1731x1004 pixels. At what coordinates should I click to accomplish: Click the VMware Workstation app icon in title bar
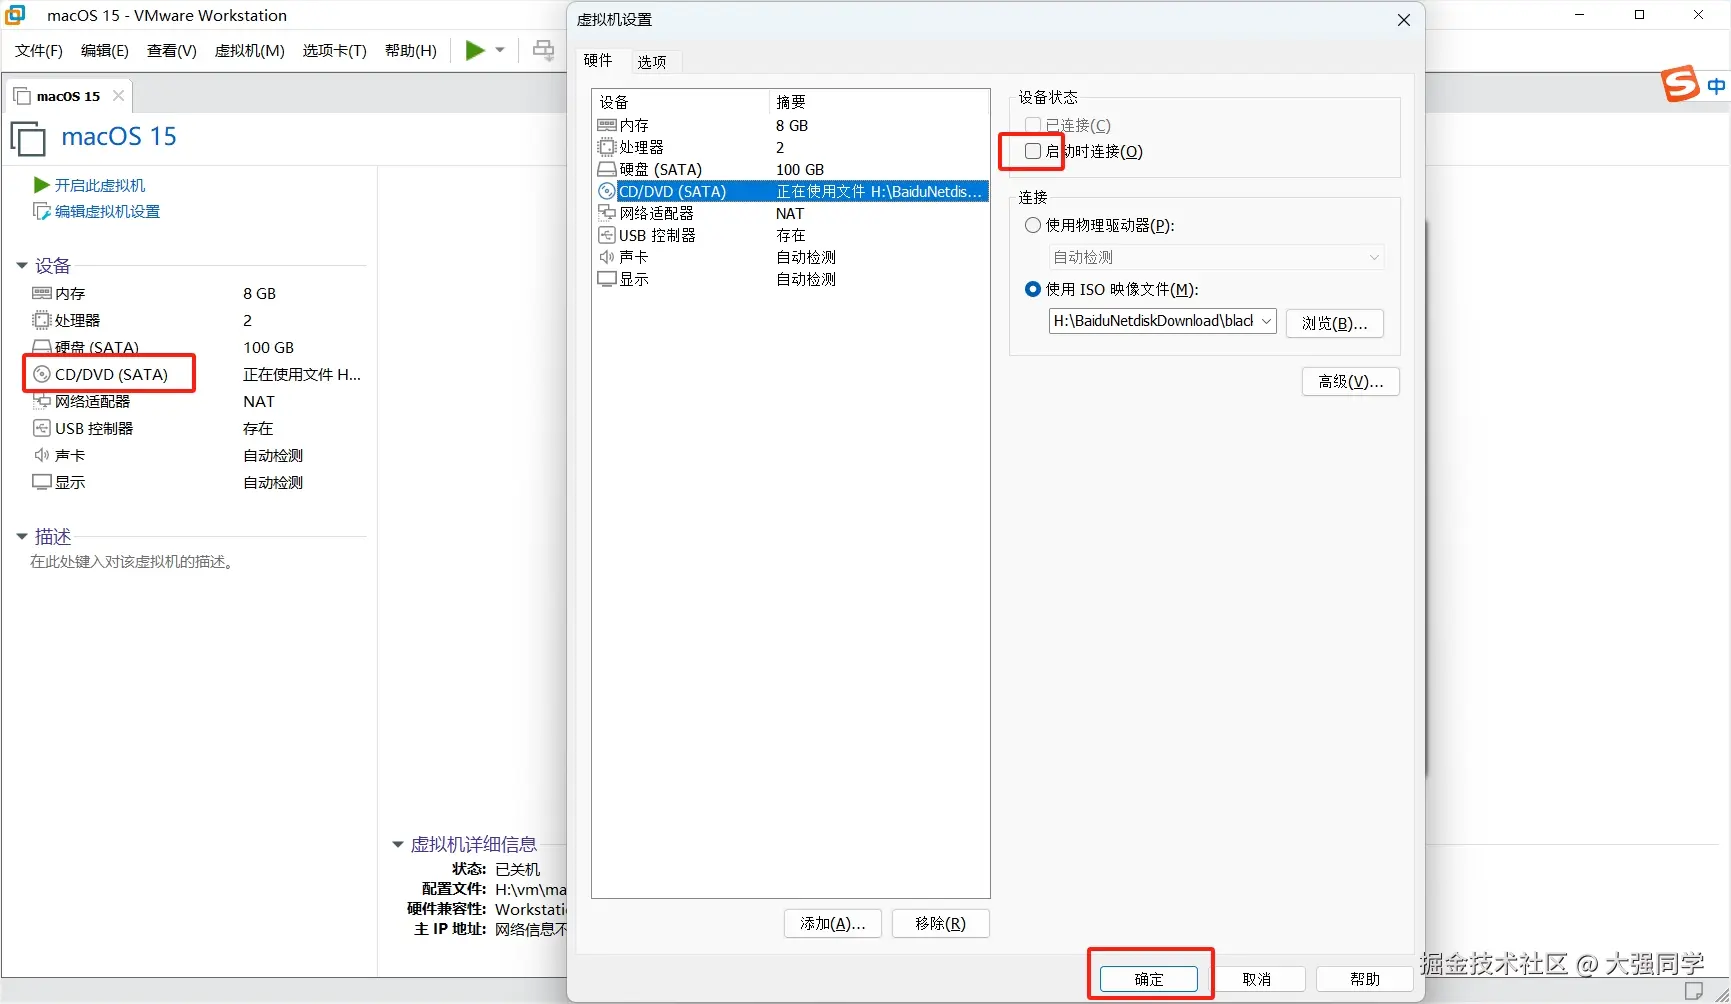click(16, 15)
